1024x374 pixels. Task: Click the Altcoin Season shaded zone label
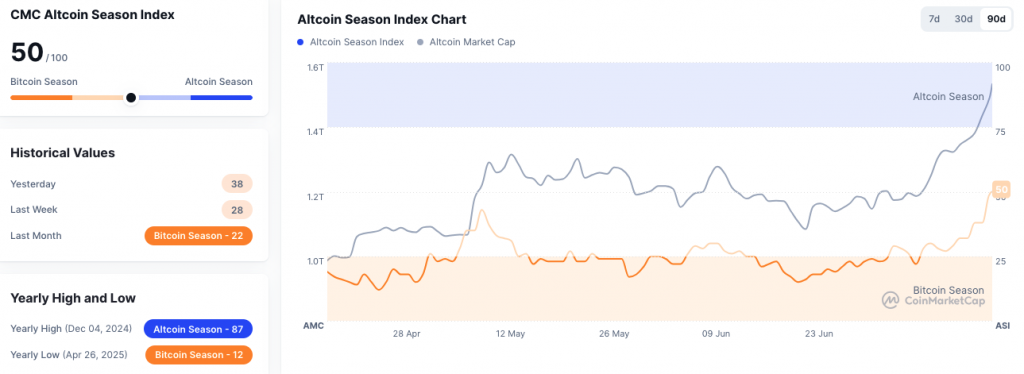pyautogui.click(x=948, y=97)
